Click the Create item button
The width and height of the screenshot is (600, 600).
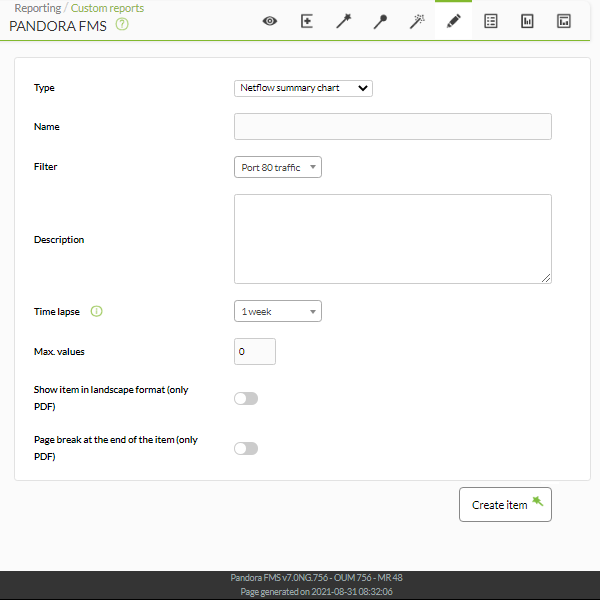pyautogui.click(x=505, y=504)
